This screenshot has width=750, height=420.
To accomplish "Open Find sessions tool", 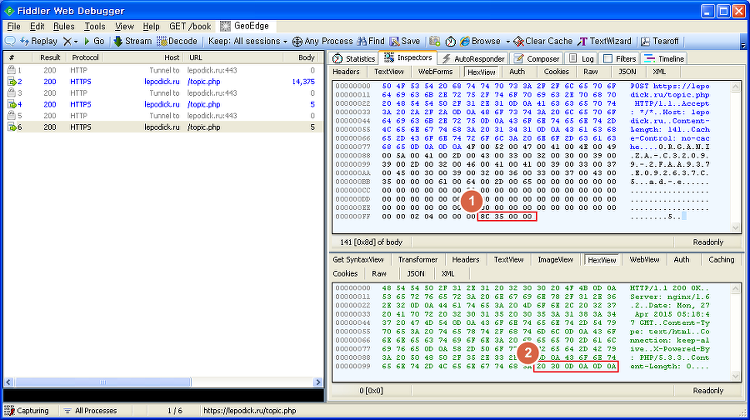I will coord(371,41).
